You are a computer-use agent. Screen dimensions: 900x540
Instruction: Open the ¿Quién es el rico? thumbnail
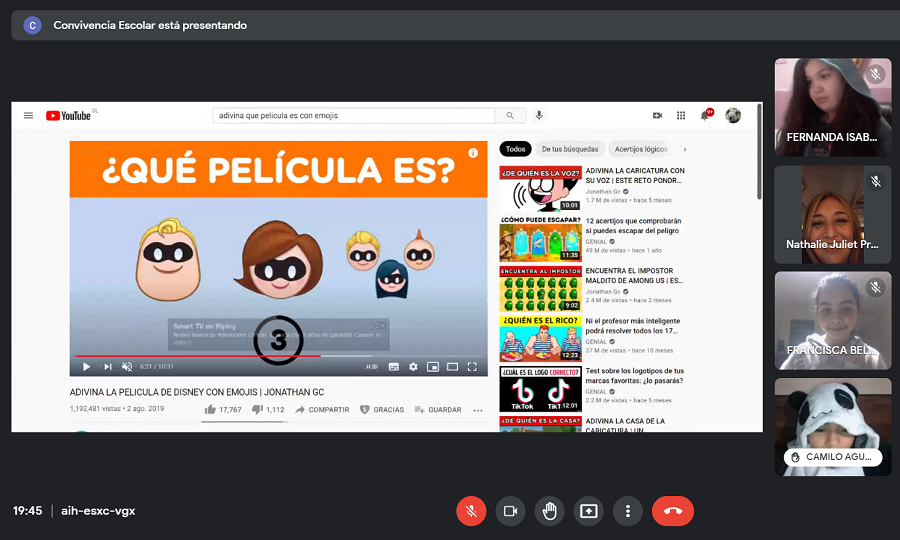[541, 339]
